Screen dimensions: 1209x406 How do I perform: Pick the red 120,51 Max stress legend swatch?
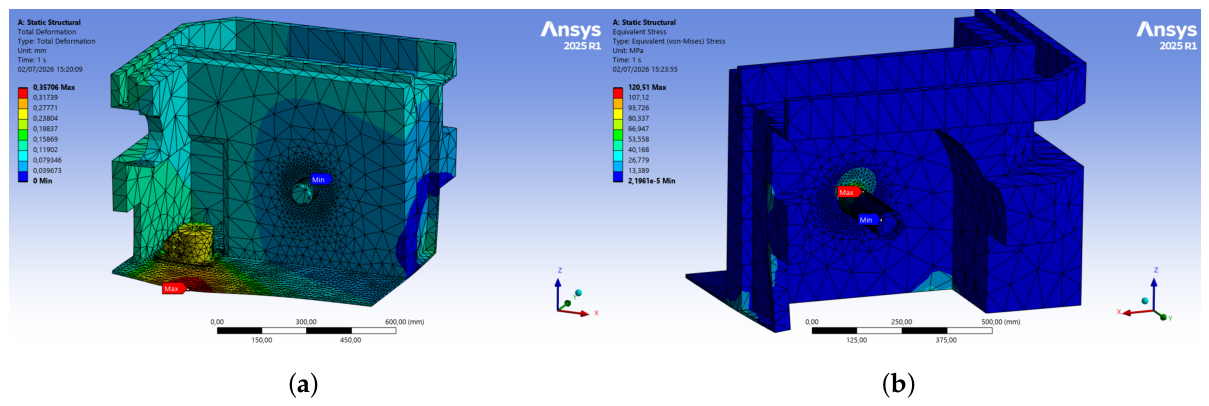click(x=616, y=90)
